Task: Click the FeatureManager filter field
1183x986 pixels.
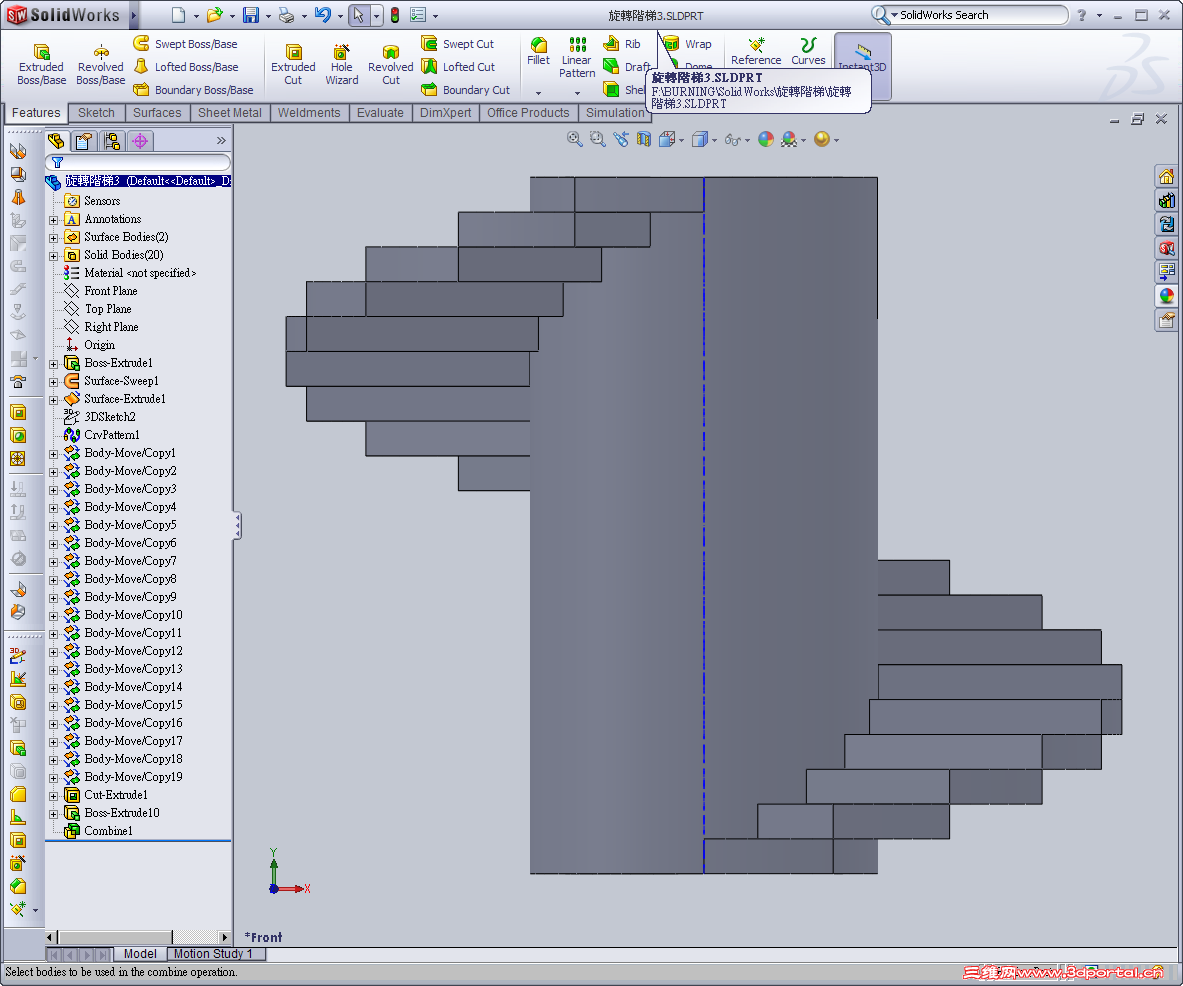Action: 138,162
